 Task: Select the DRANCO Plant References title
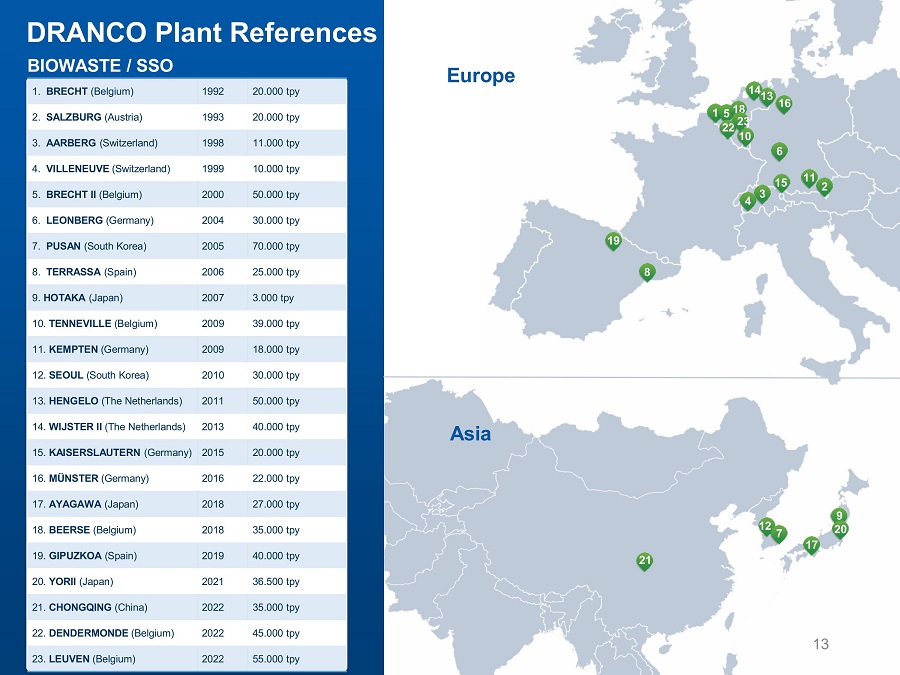pyautogui.click(x=202, y=33)
